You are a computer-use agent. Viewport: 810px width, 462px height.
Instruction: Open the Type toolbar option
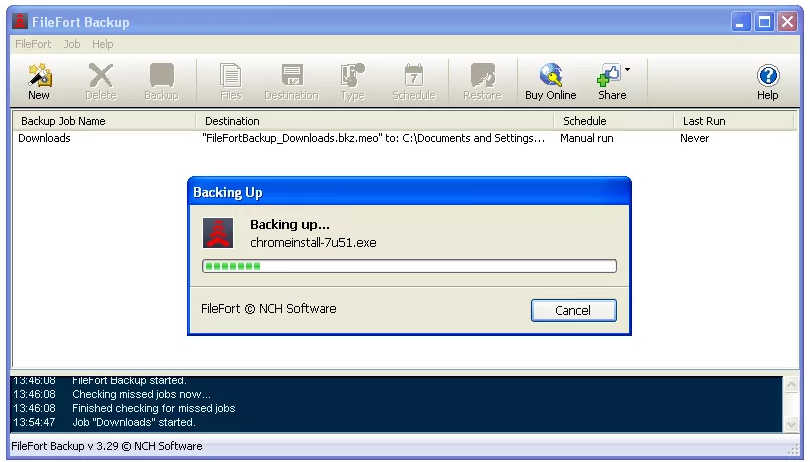pos(353,82)
